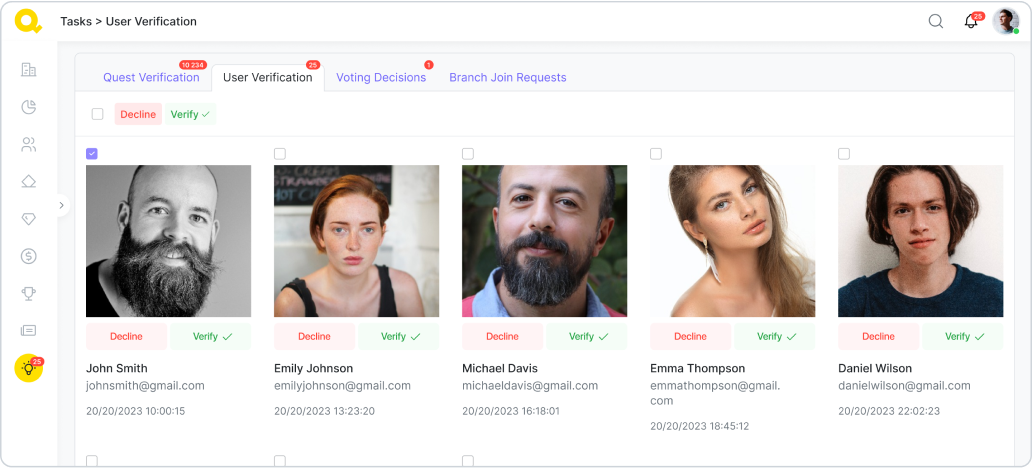1032x468 pixels.
Task: Click the yellow Q app logo
Action: [28, 21]
